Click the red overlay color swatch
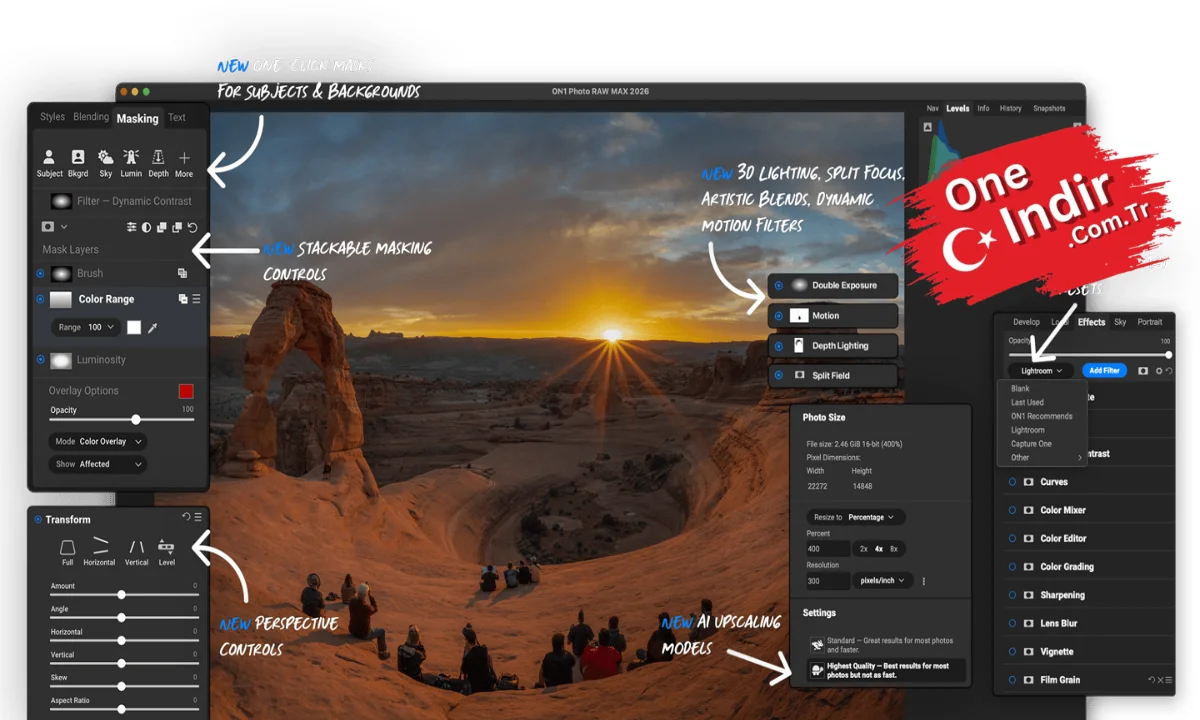The height and width of the screenshot is (720, 1200). click(x=186, y=391)
